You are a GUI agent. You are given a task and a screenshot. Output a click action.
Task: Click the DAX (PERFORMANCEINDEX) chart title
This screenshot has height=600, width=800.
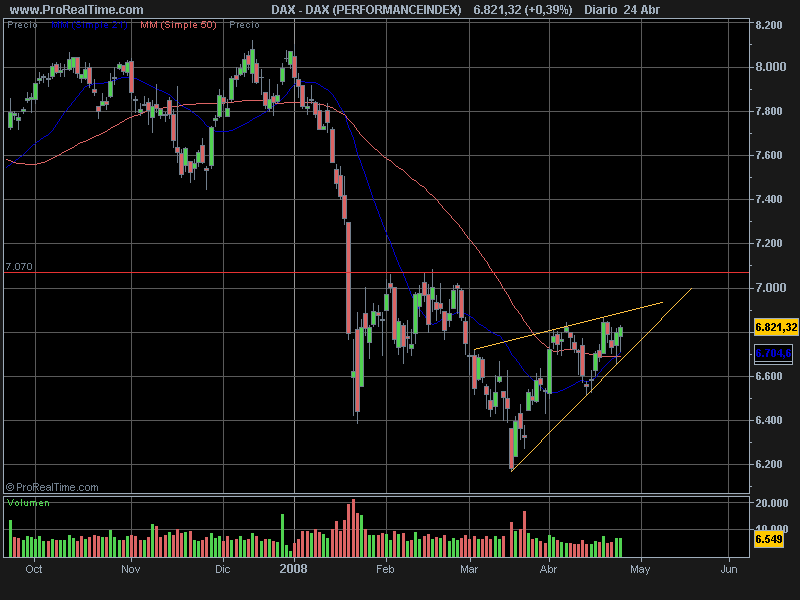click(x=366, y=10)
